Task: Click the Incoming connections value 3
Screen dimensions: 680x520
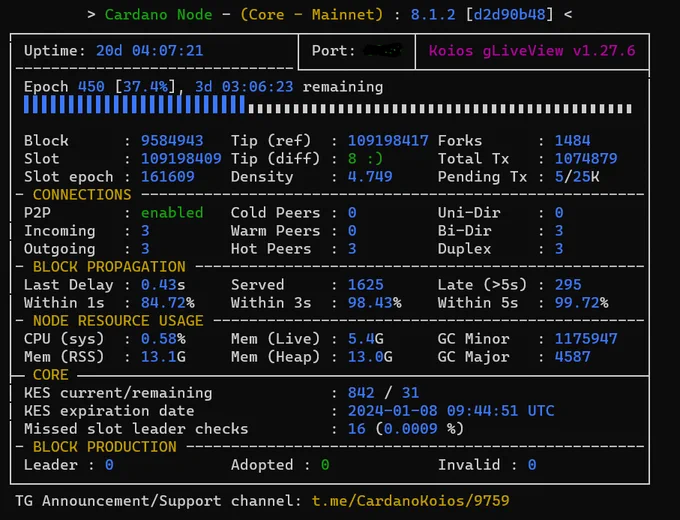Action: click(145, 231)
